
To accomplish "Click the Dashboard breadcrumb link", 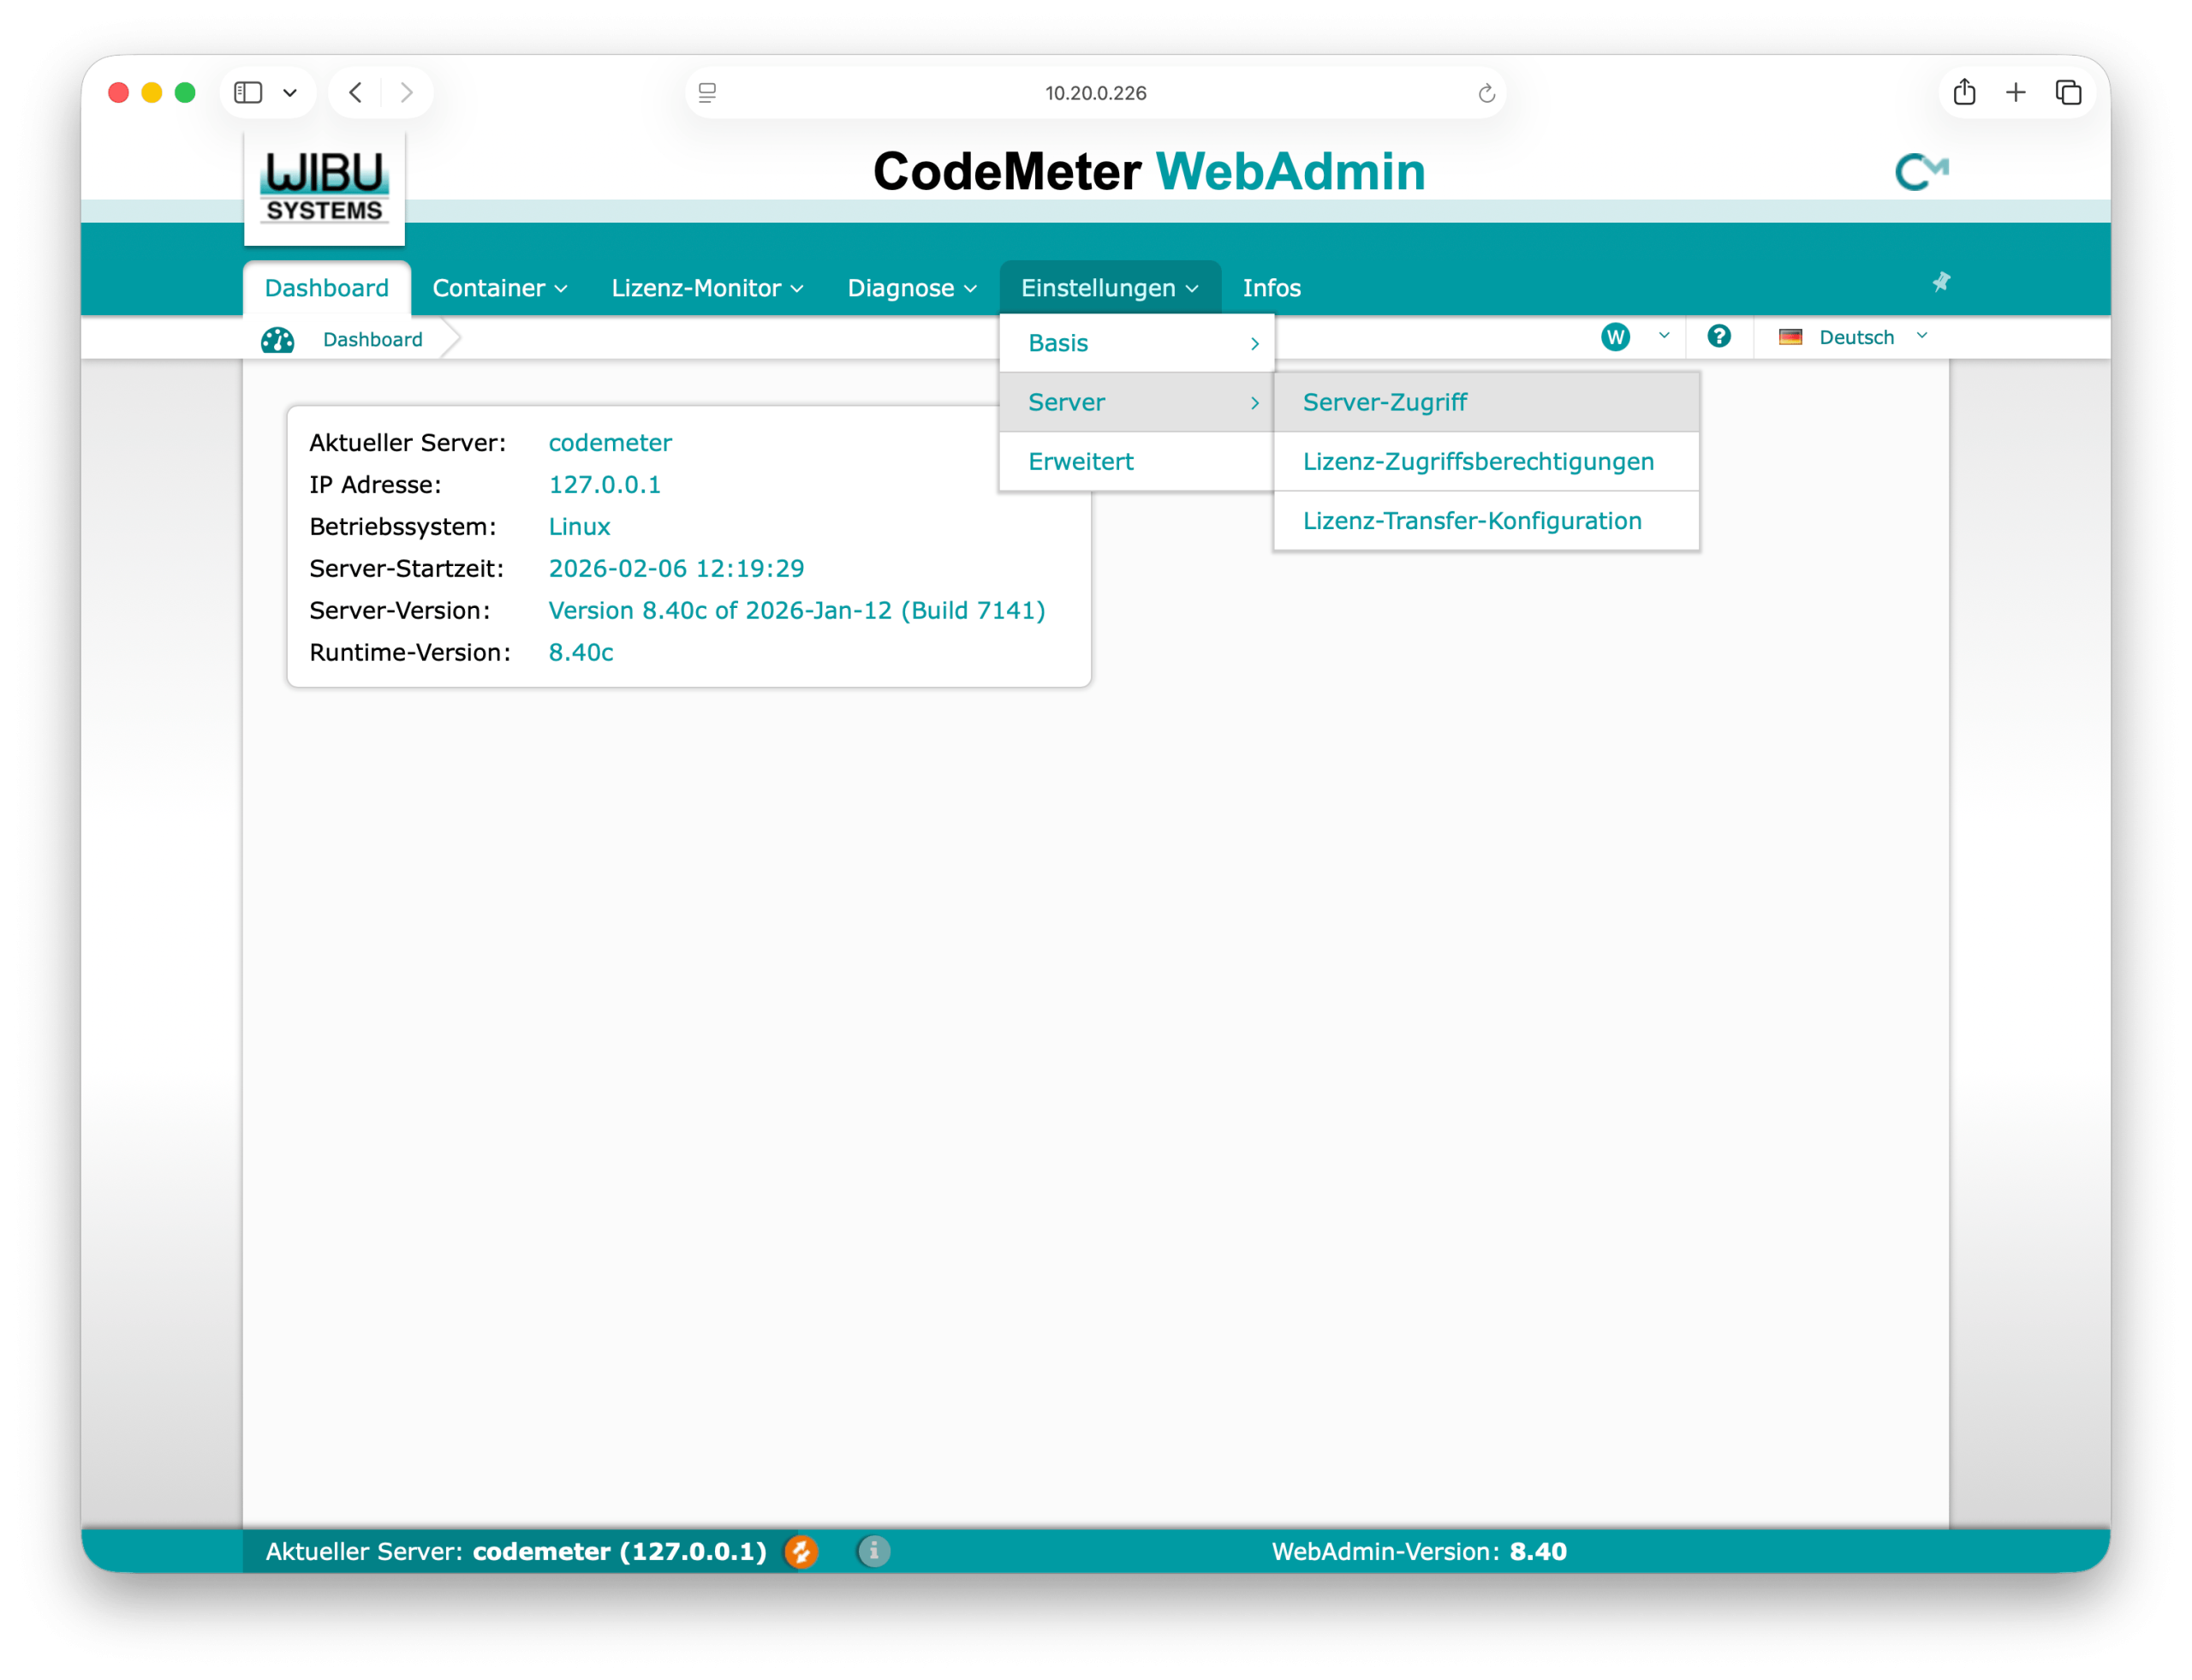I will click(372, 340).
